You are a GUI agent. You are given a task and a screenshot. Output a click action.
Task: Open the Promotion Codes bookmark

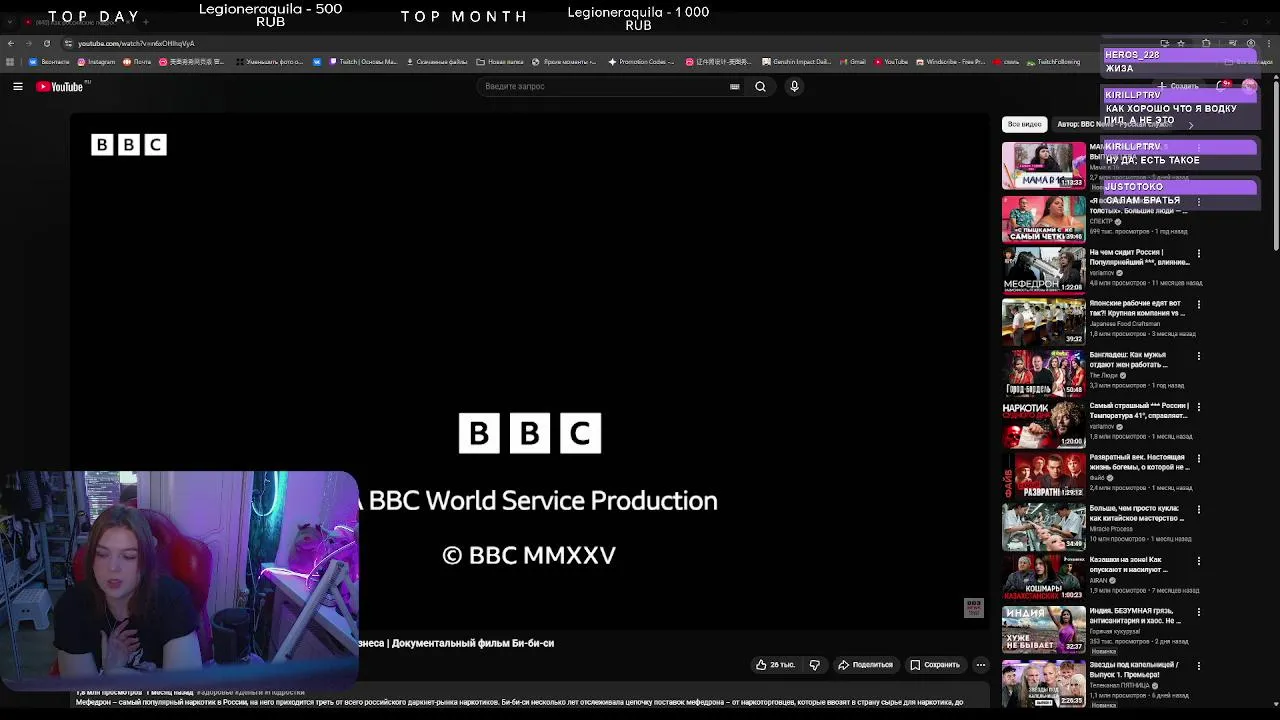641,62
